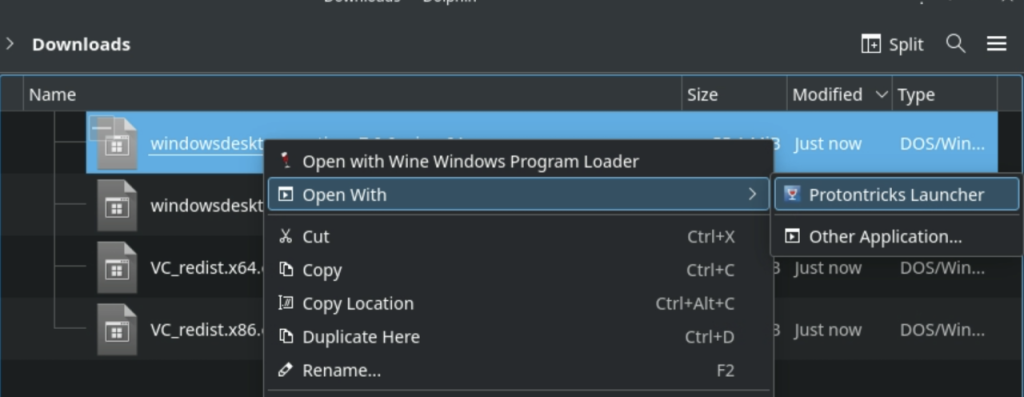Click the Protontricks Launcher icon
The image size is (1024, 397).
(792, 195)
